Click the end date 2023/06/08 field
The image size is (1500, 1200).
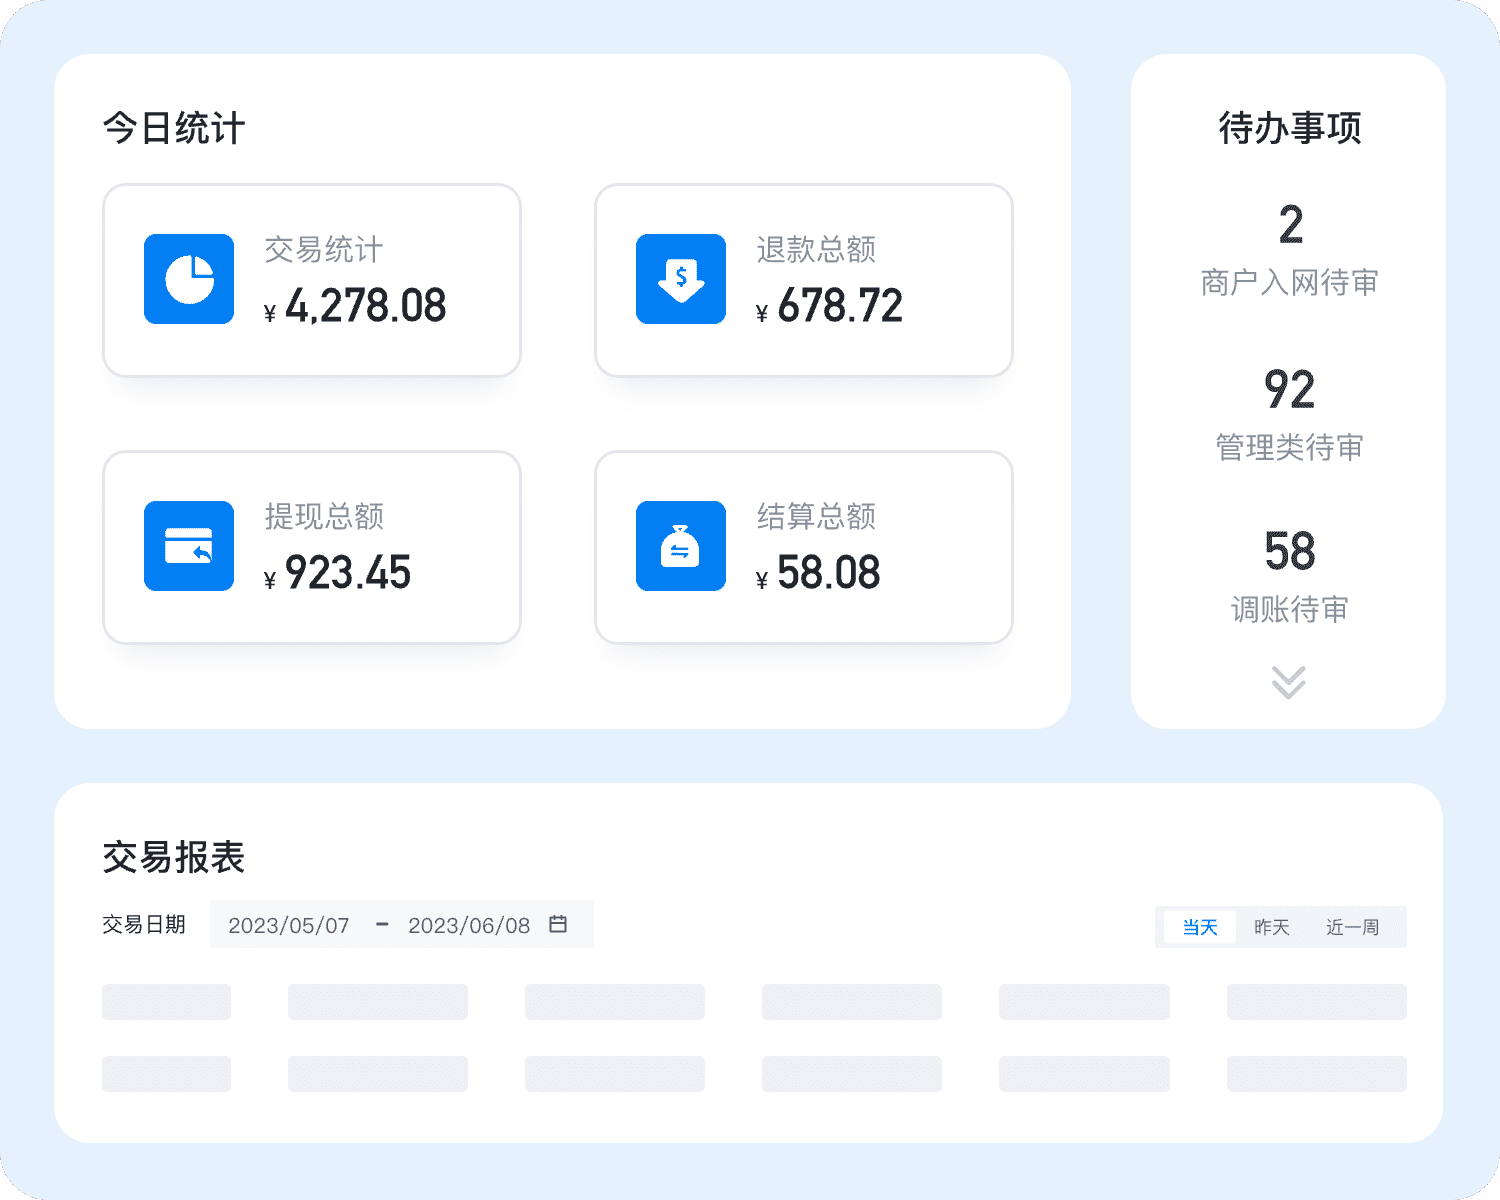coord(469,925)
